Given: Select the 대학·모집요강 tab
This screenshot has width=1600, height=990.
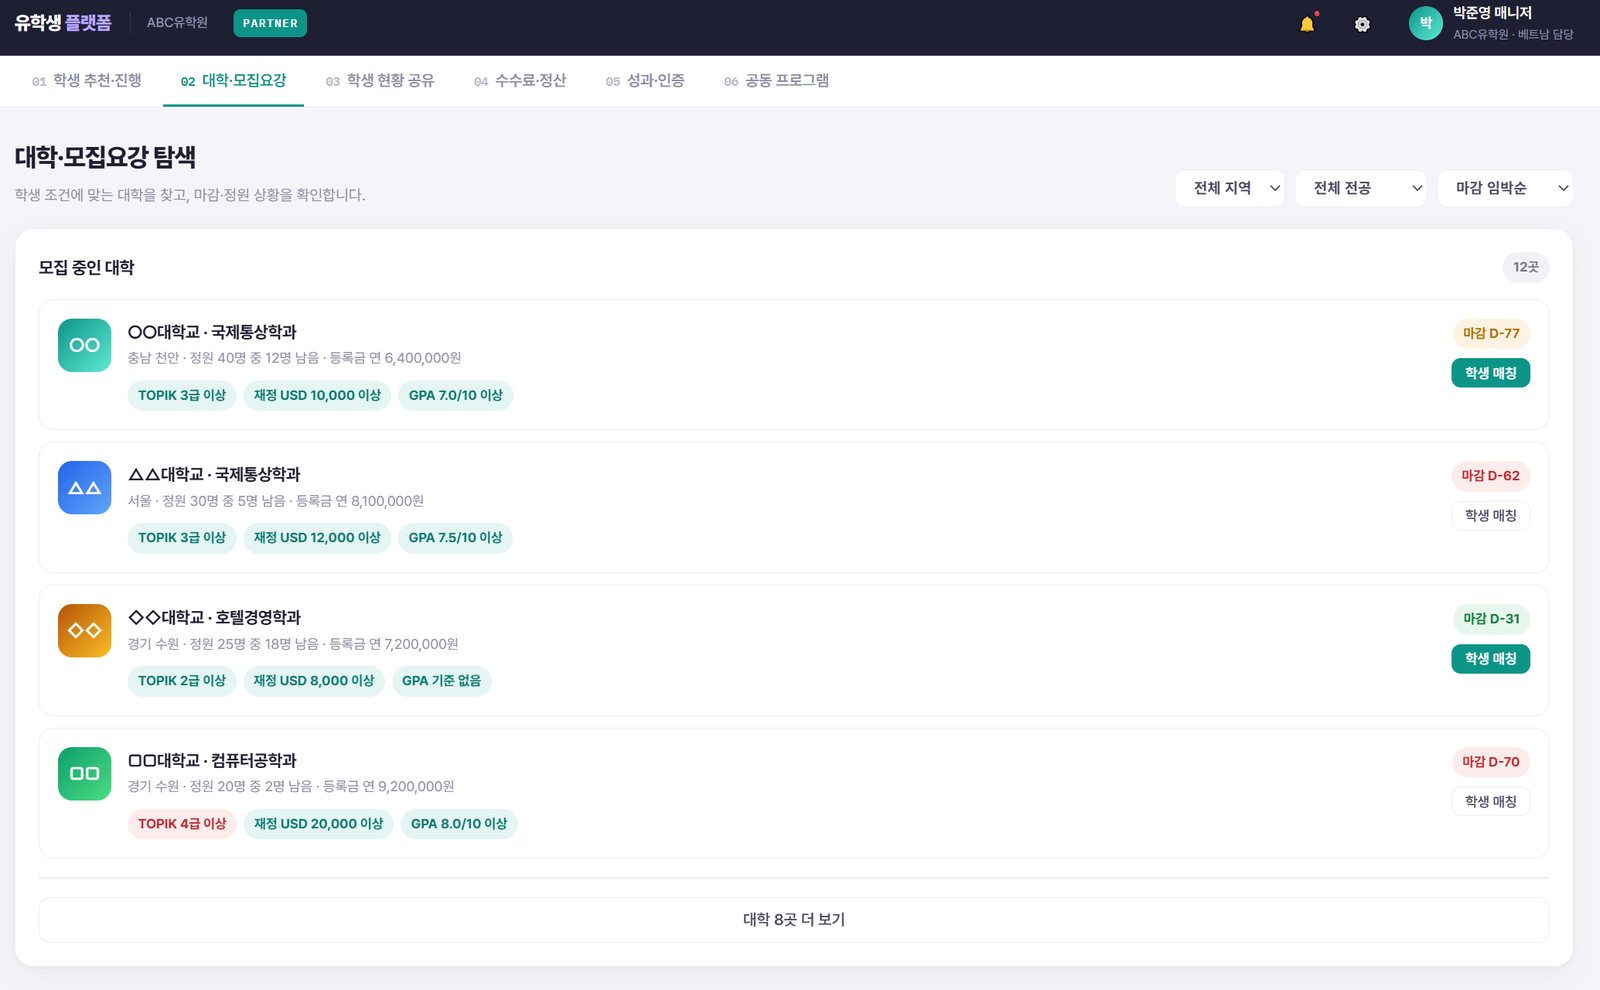Looking at the screenshot, I should tap(233, 81).
